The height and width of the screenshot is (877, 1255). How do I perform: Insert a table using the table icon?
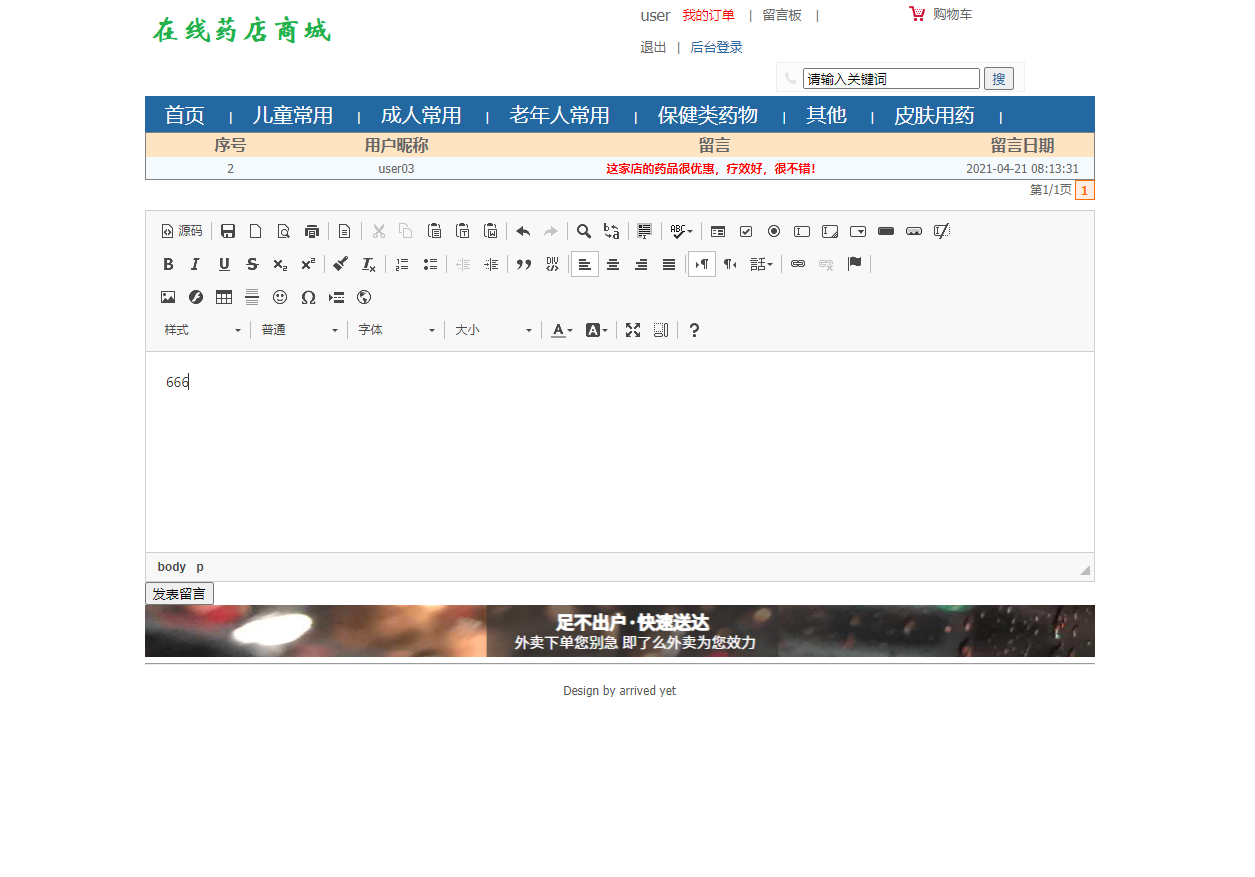click(x=223, y=297)
